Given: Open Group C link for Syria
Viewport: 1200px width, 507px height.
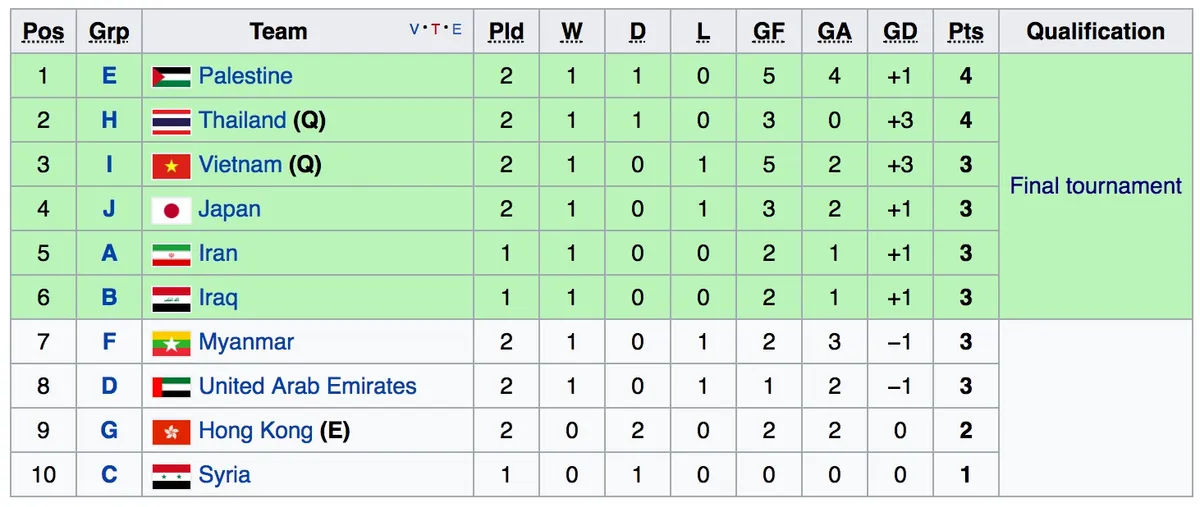Looking at the screenshot, I should tap(109, 475).
